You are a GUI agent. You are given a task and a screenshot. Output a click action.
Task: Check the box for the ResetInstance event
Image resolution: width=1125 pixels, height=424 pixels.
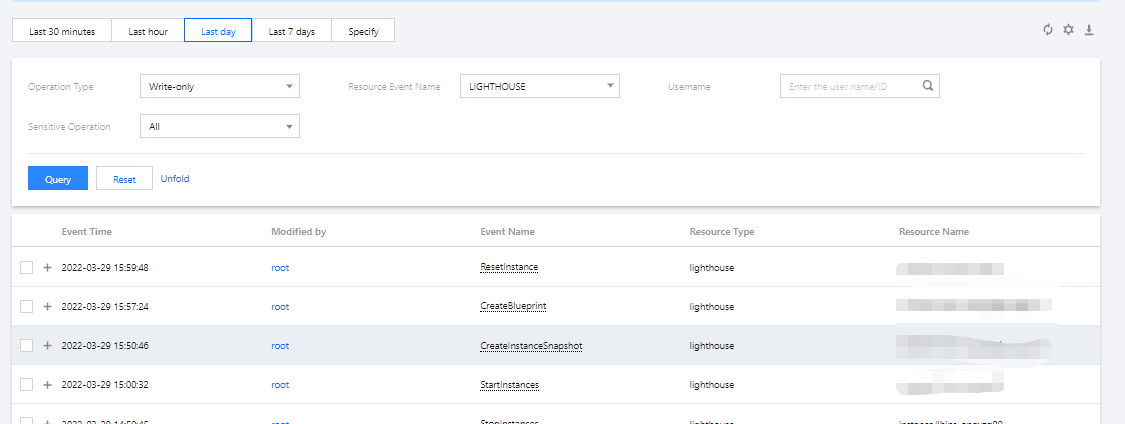click(26, 268)
